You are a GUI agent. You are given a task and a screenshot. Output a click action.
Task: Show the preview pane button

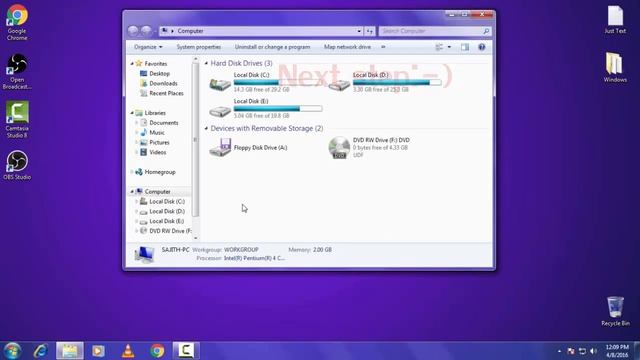(465, 47)
